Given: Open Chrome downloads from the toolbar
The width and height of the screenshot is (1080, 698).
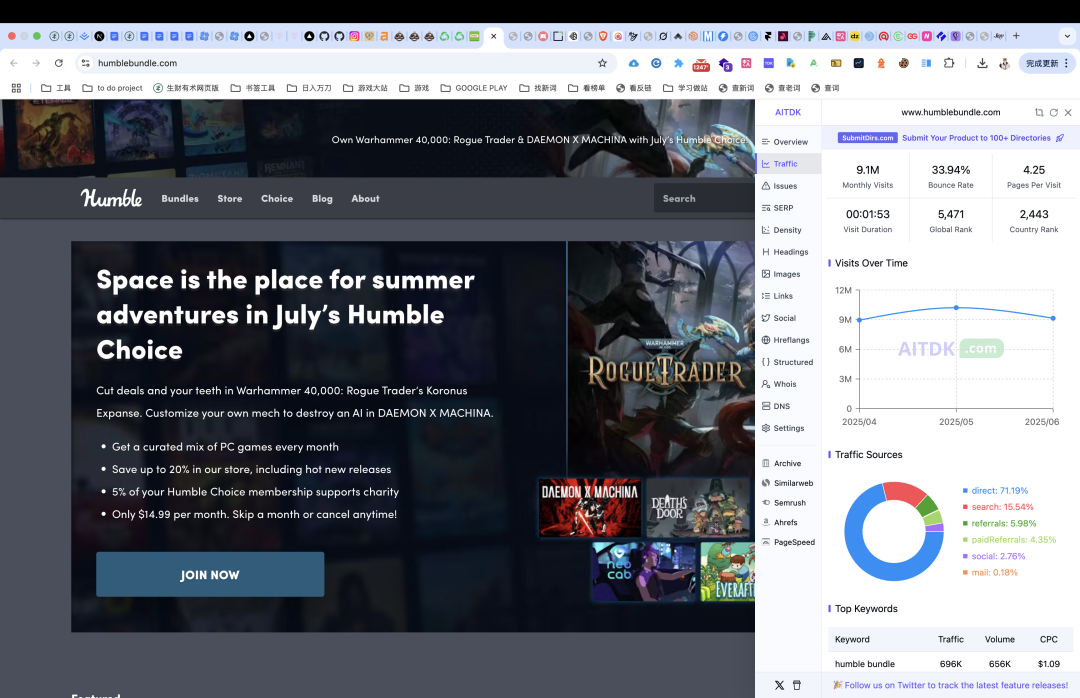Looking at the screenshot, I should (982, 63).
